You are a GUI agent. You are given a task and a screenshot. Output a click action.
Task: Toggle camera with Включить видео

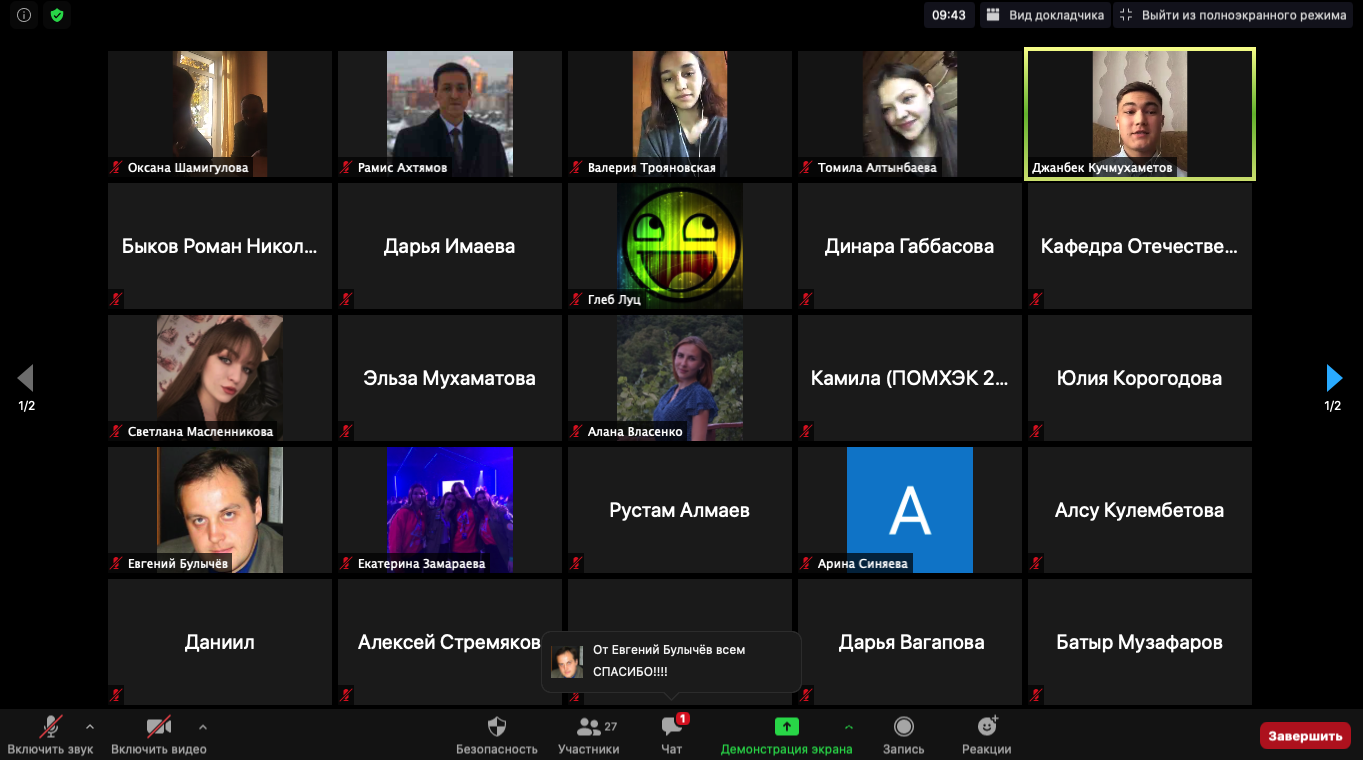coord(158,727)
